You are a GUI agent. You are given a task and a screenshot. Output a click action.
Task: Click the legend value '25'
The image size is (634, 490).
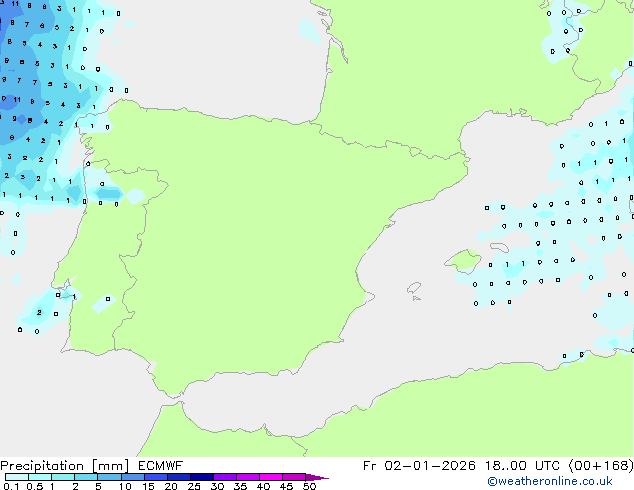(194, 486)
